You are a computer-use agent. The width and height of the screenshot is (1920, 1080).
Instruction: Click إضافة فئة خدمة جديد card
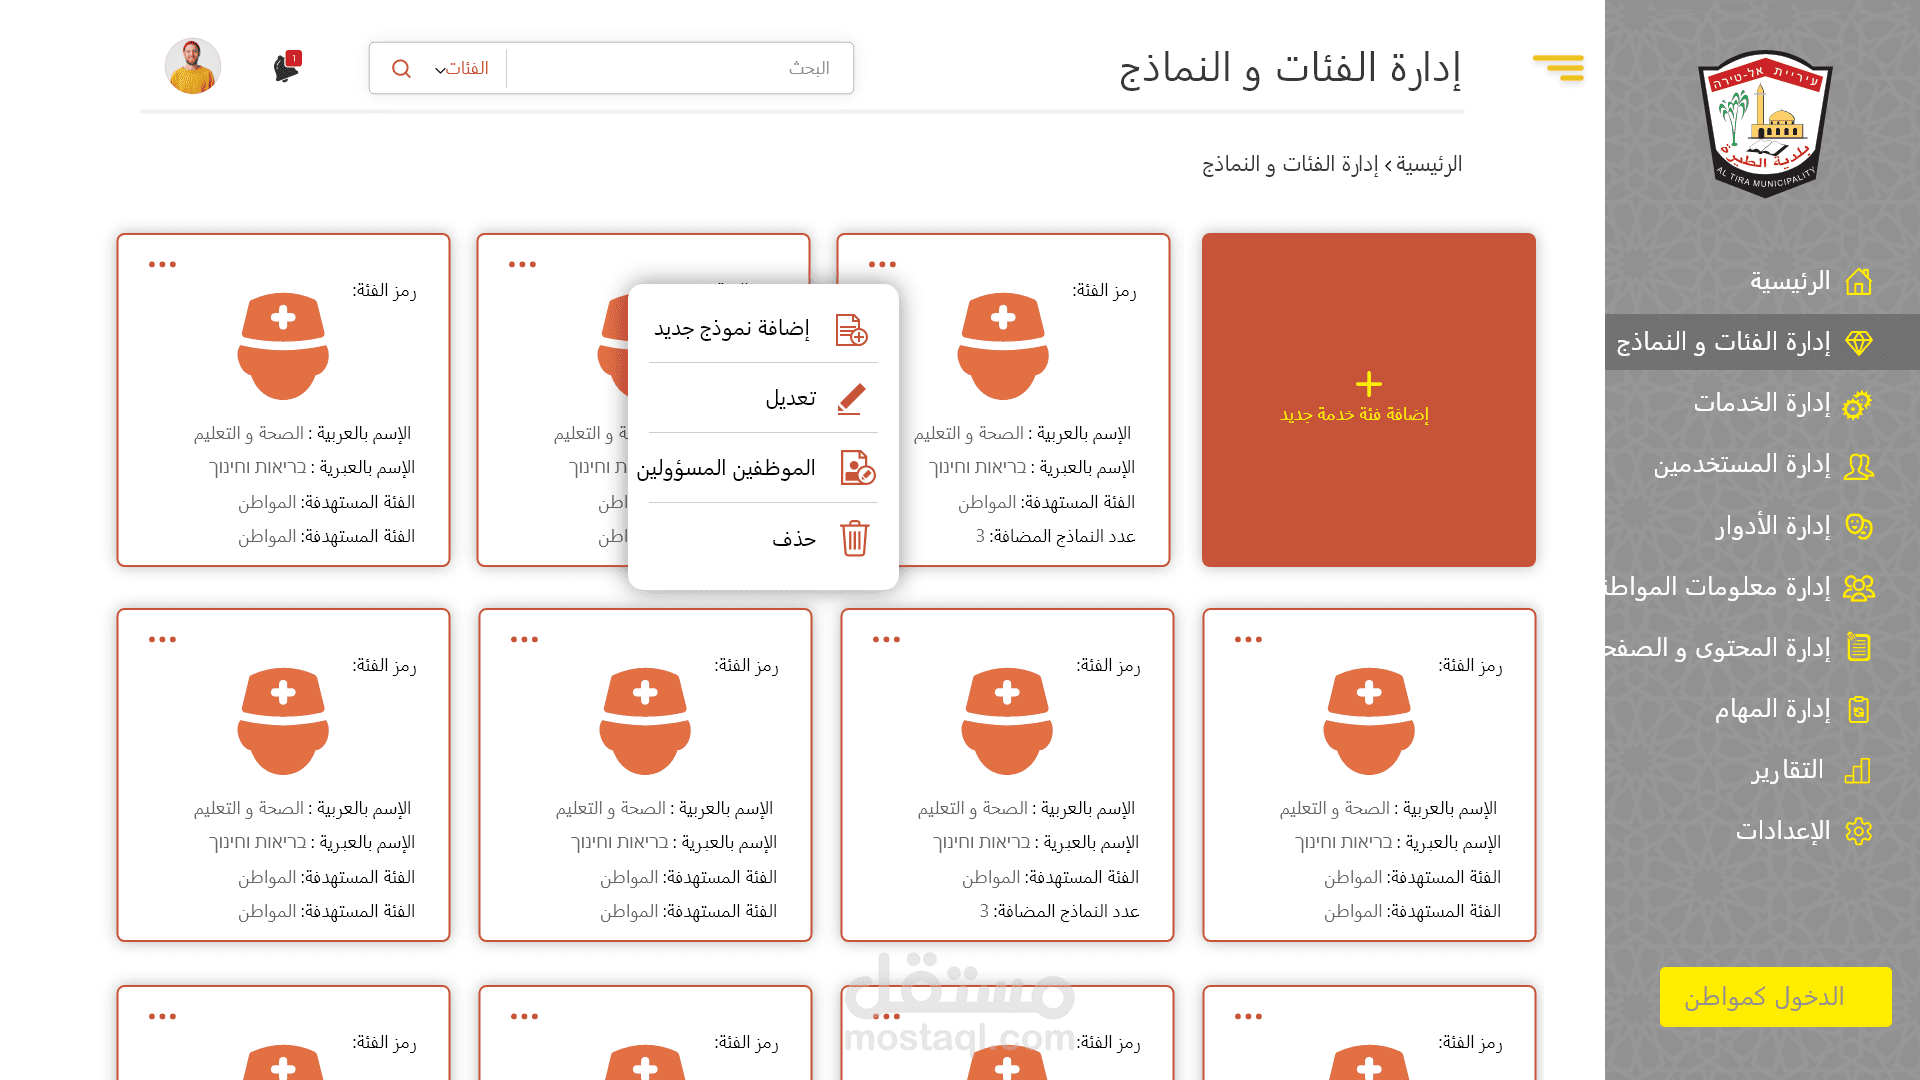tap(1368, 400)
